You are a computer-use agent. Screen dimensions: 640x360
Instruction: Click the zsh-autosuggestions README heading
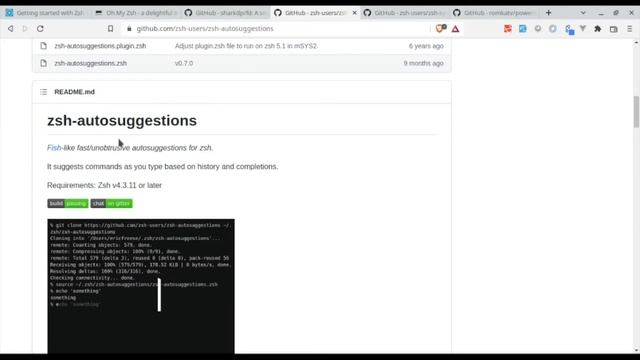(x=122, y=120)
